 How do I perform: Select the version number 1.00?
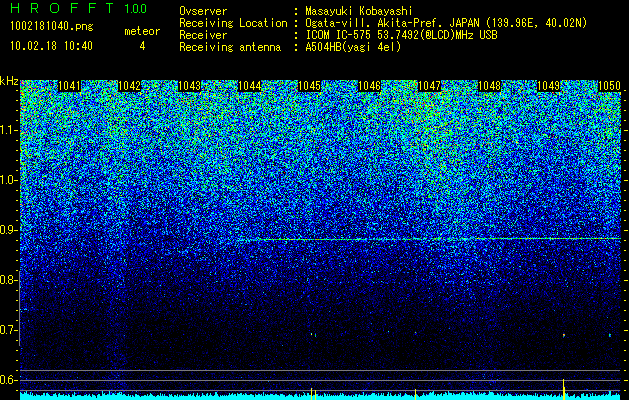(x=135, y=8)
